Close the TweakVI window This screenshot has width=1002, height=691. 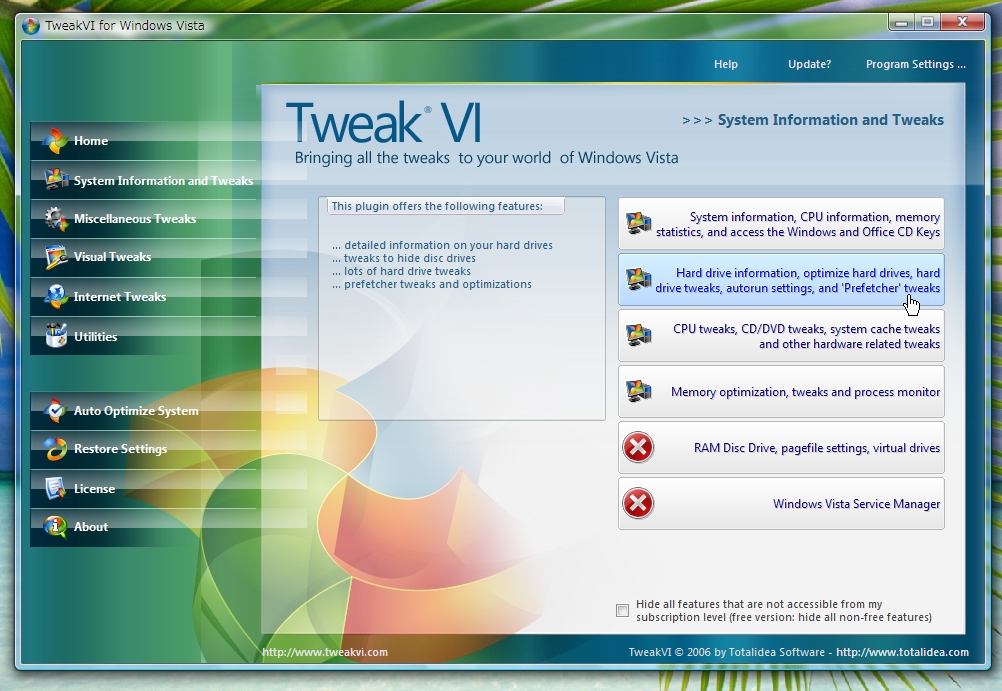tap(962, 22)
